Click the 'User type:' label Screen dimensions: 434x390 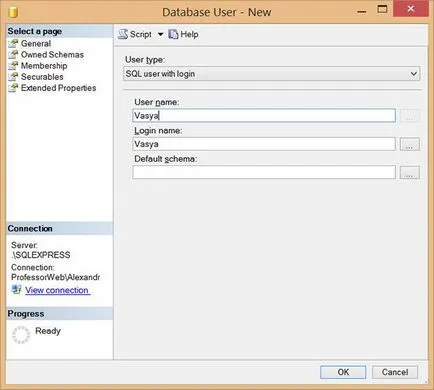(x=145, y=60)
